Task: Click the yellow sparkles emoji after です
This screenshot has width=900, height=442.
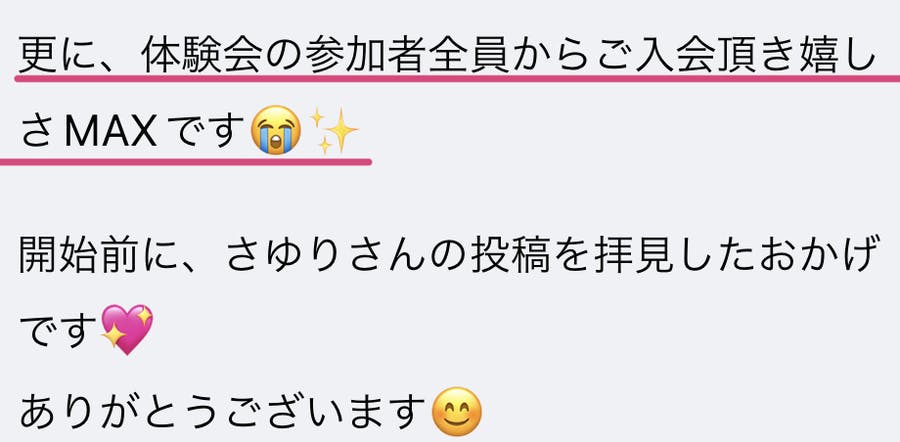Action: pyautogui.click(x=334, y=130)
